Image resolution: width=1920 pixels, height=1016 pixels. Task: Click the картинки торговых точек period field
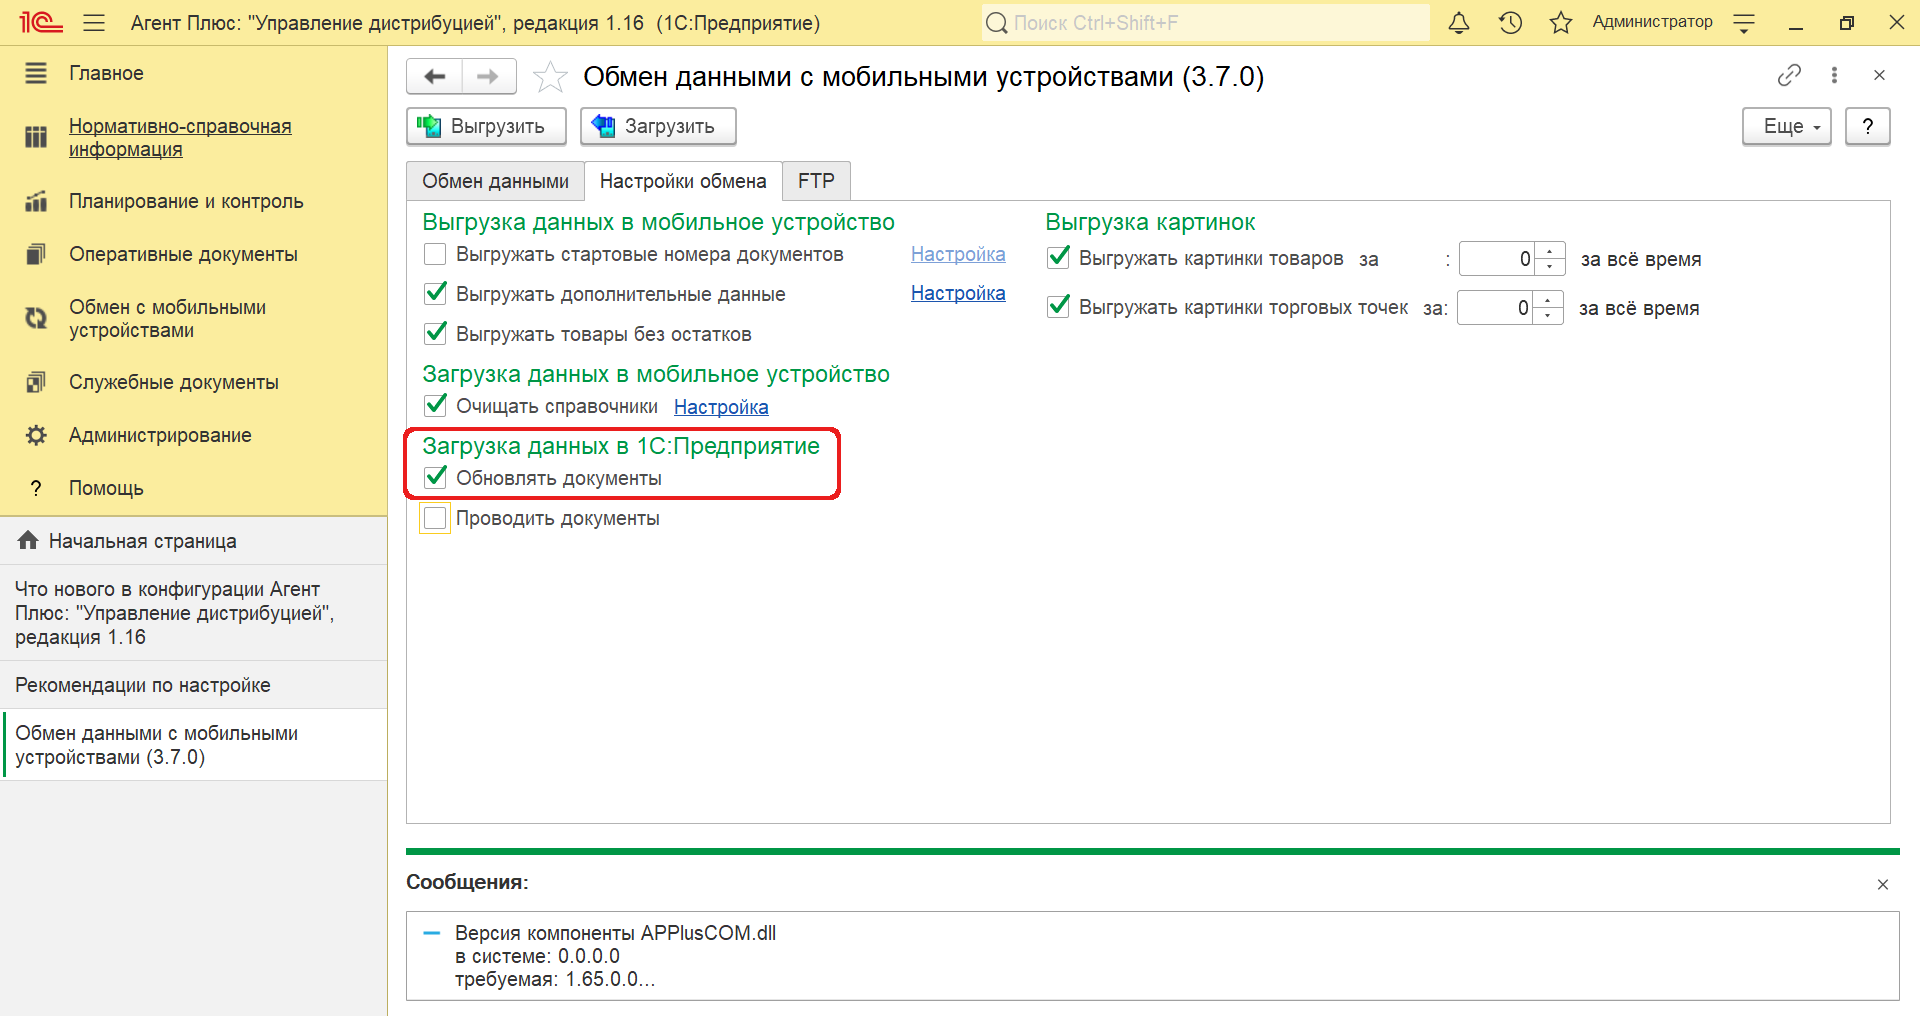1495,308
